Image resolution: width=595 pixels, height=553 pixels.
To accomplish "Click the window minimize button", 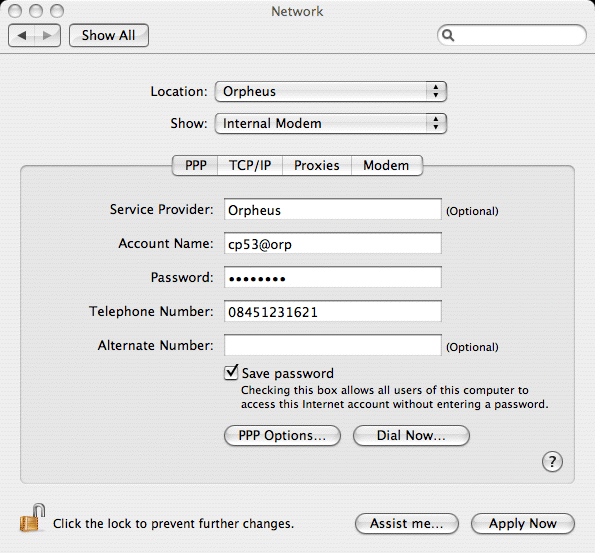I will 36,11.
